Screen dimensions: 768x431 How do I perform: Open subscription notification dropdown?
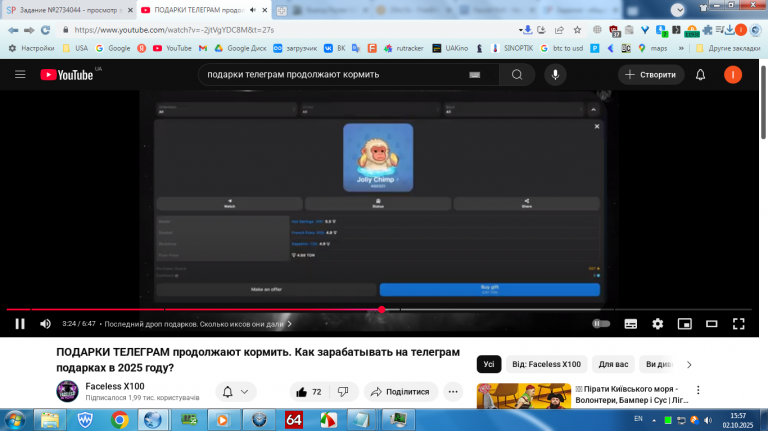236,392
